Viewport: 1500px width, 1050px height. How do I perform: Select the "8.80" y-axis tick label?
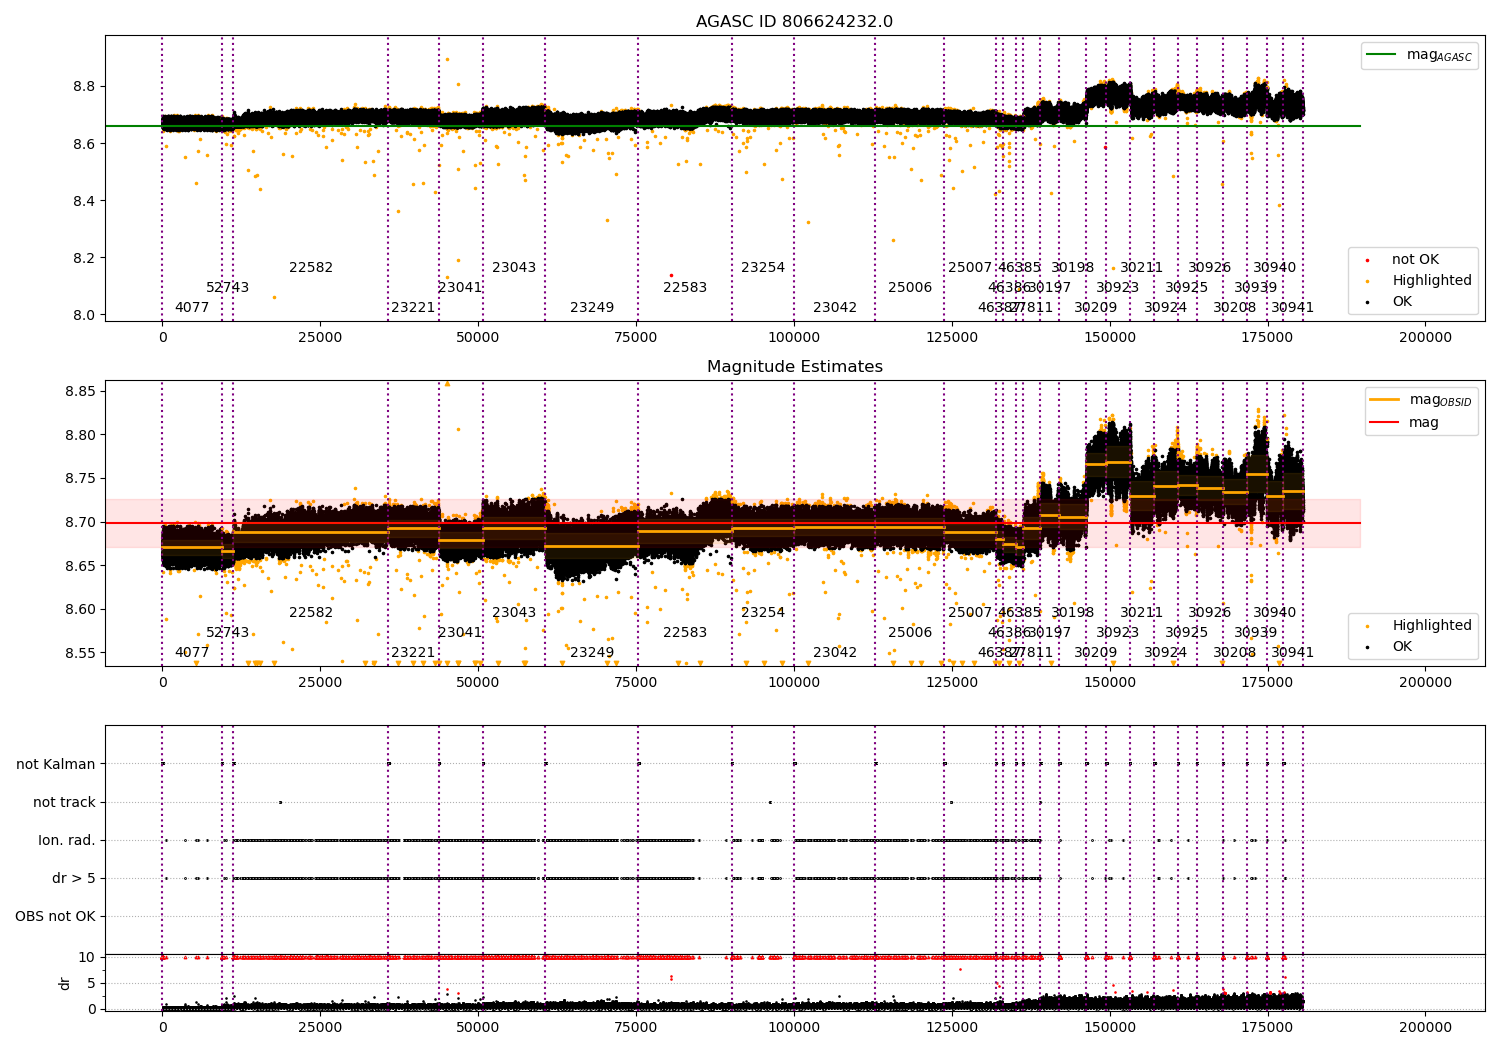pyautogui.click(x=80, y=435)
